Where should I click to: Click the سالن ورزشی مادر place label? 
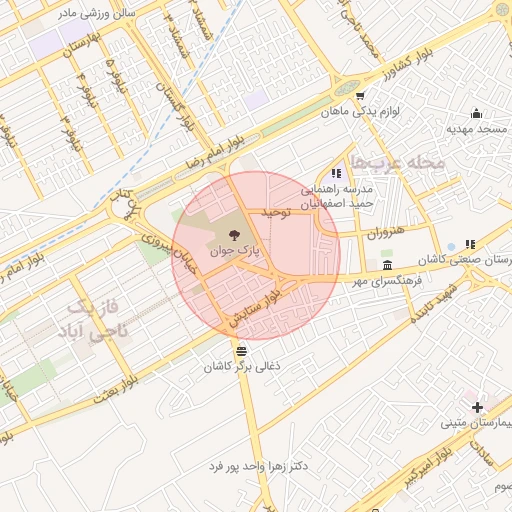click(x=97, y=14)
